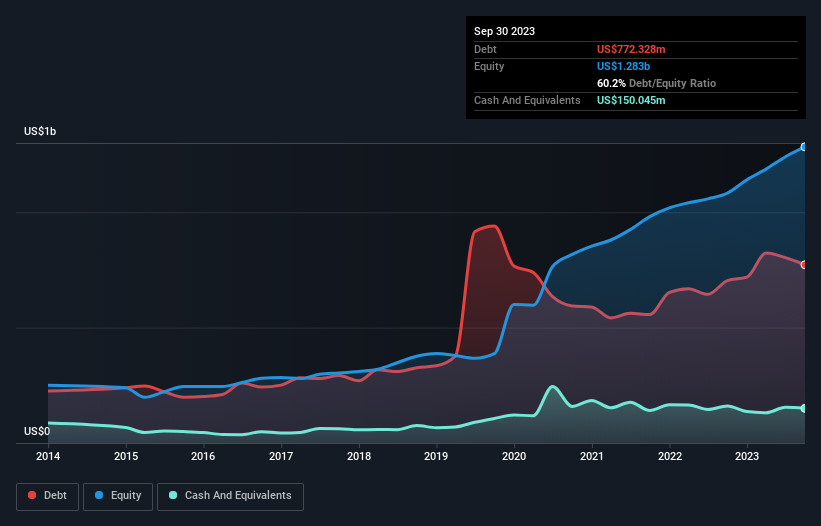The width and height of the screenshot is (821, 526).
Task: Click Cash And Equivalents label in tooltip
Action: click(527, 100)
